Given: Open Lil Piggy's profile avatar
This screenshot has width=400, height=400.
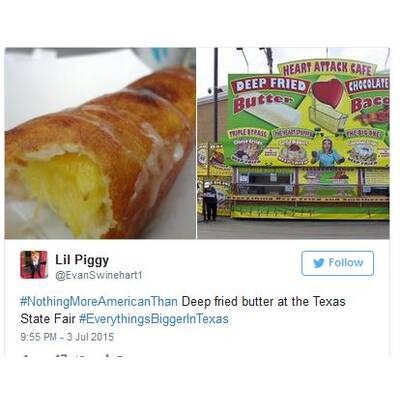Looking at the screenshot, I should point(34,265).
